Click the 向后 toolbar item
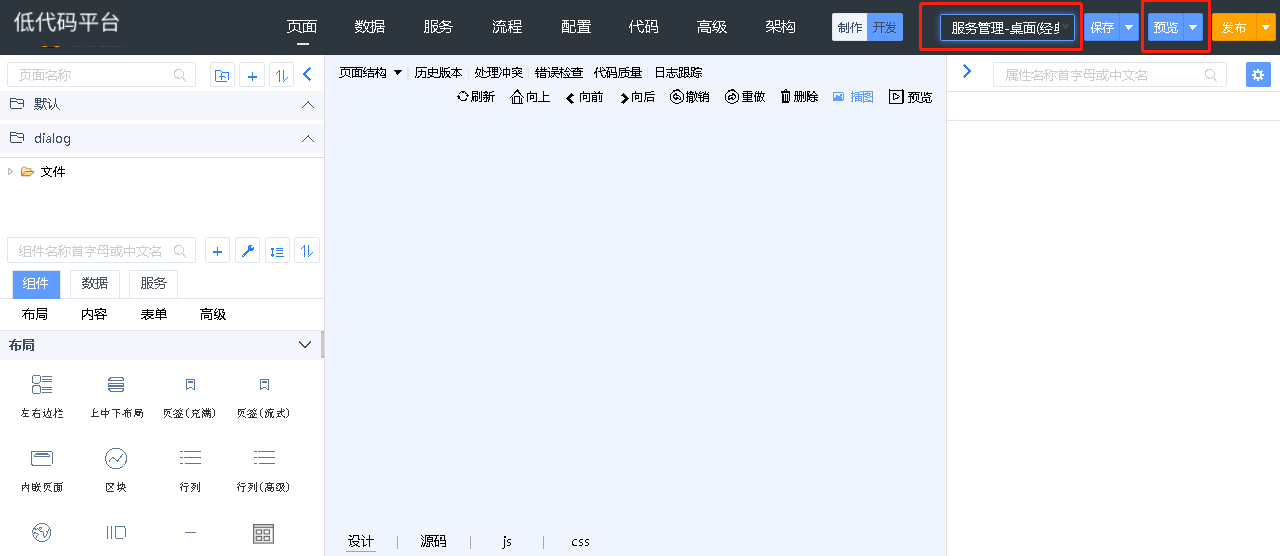The width and height of the screenshot is (1280, 556). pos(637,97)
